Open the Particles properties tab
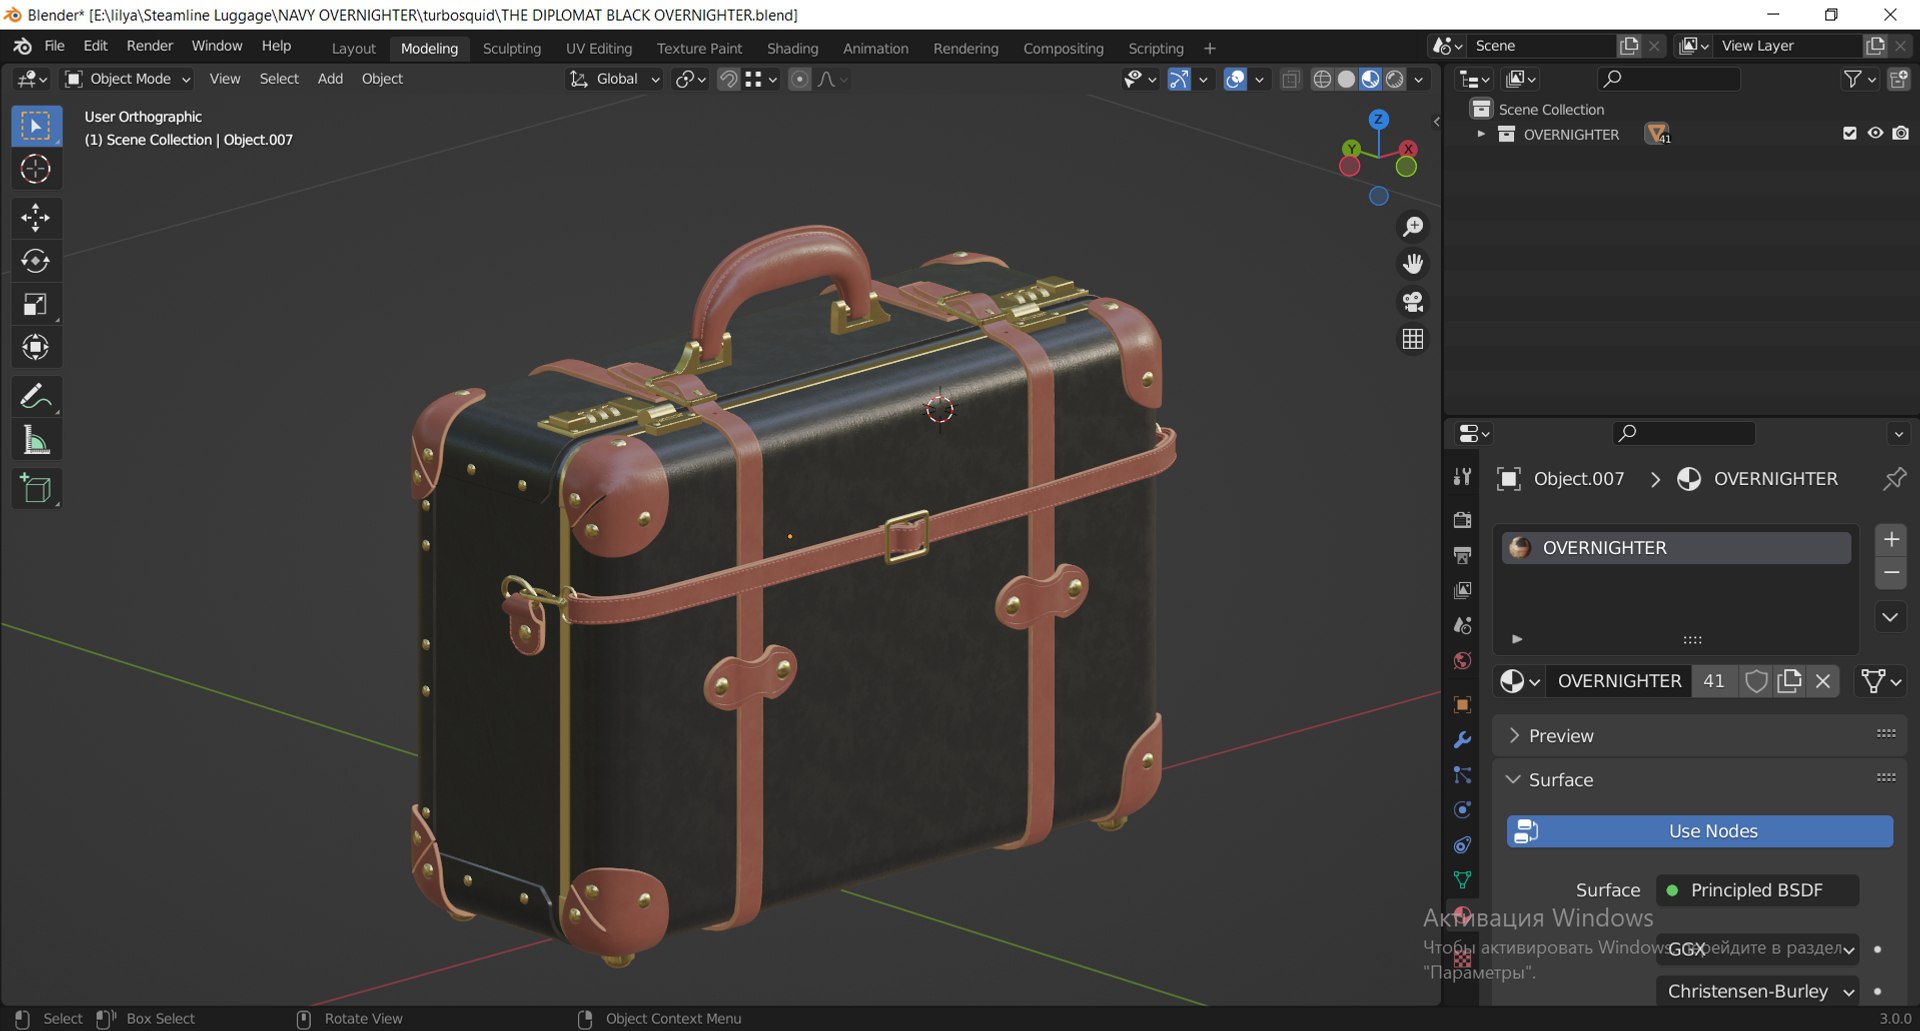This screenshot has width=1920, height=1031. tap(1462, 775)
